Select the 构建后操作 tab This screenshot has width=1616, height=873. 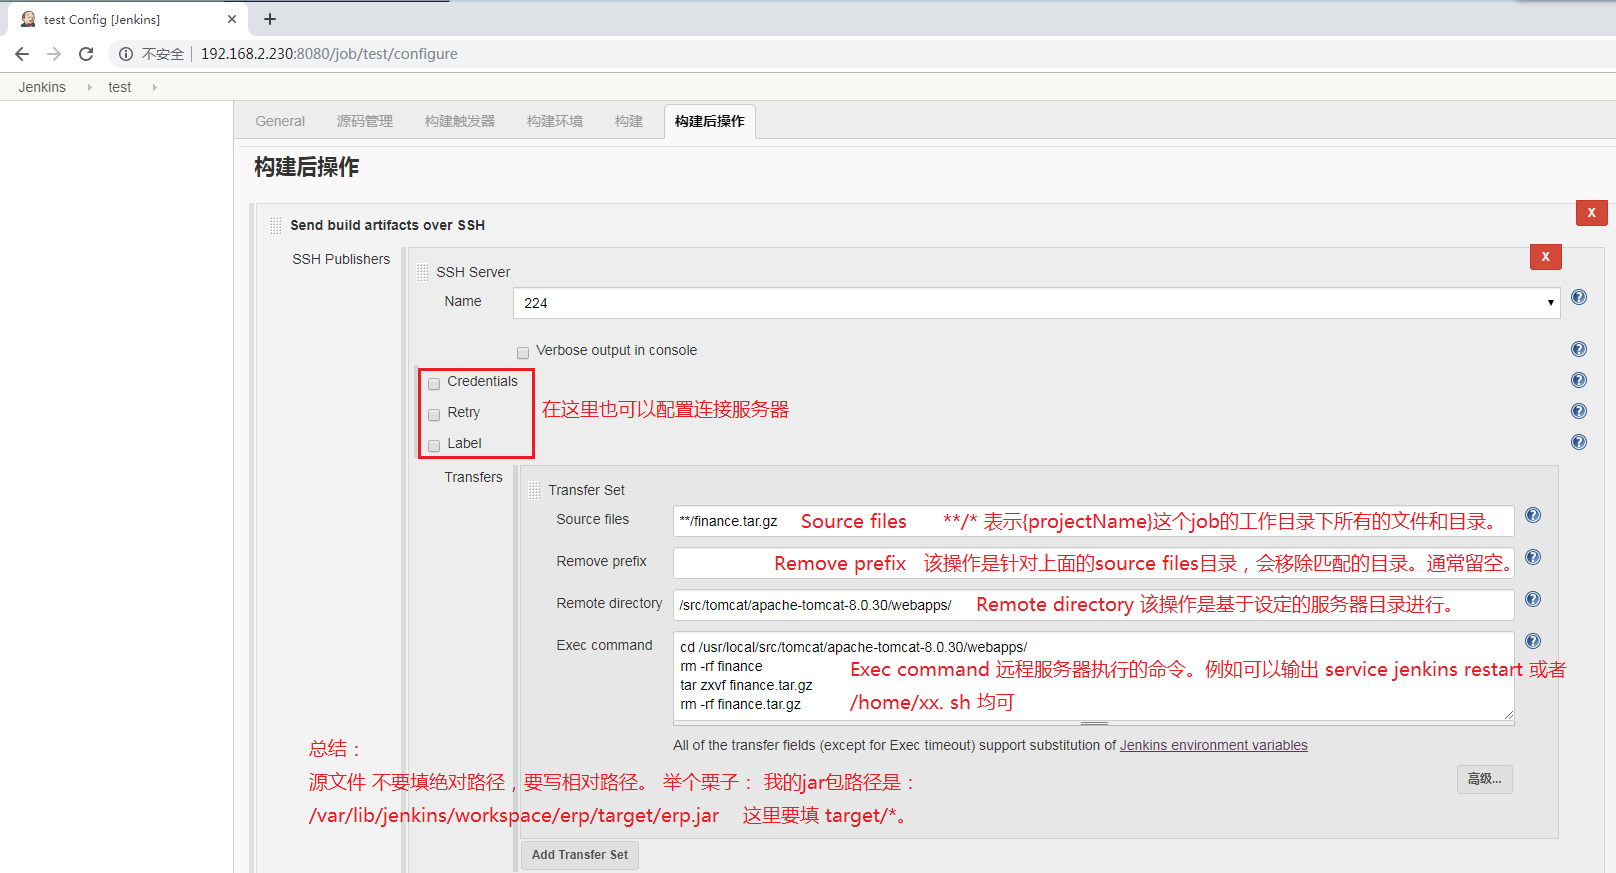710,121
